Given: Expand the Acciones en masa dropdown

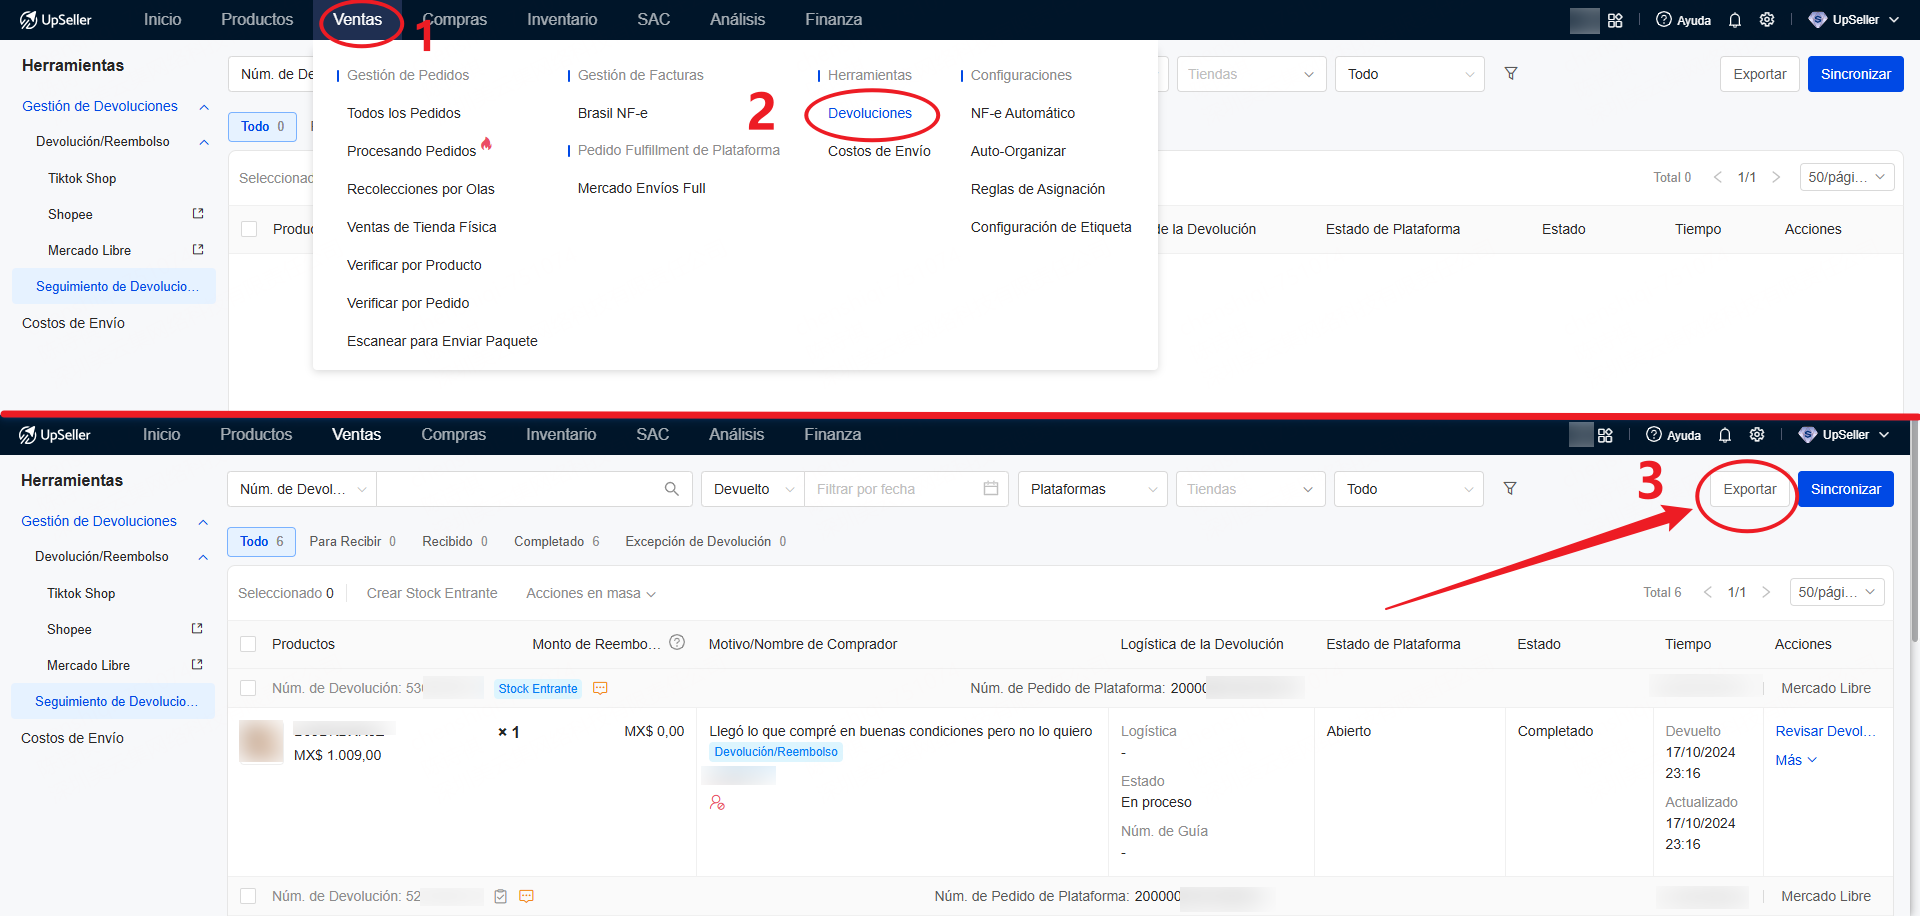Looking at the screenshot, I should (590, 593).
